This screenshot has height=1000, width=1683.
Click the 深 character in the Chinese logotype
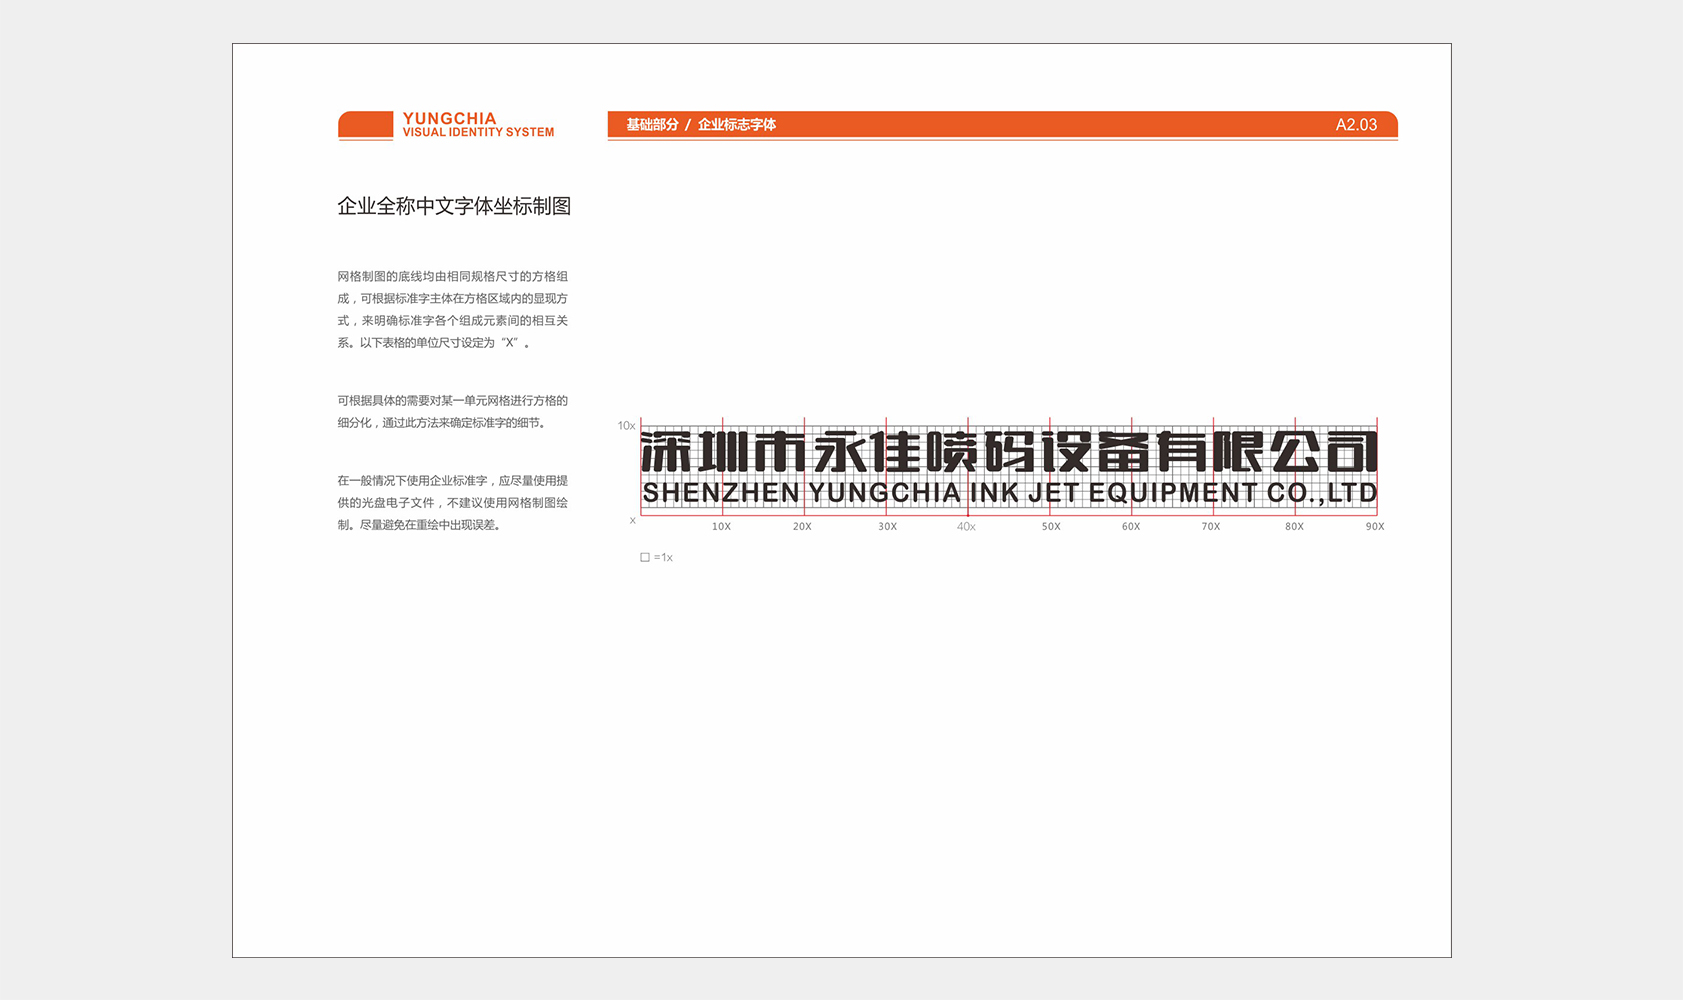(666, 453)
